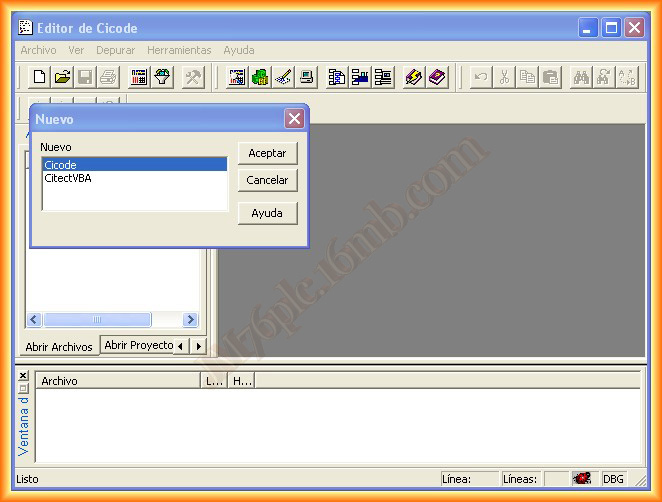Switch to the Abrir Proyecto tab
The image size is (662, 502).
tap(138, 346)
